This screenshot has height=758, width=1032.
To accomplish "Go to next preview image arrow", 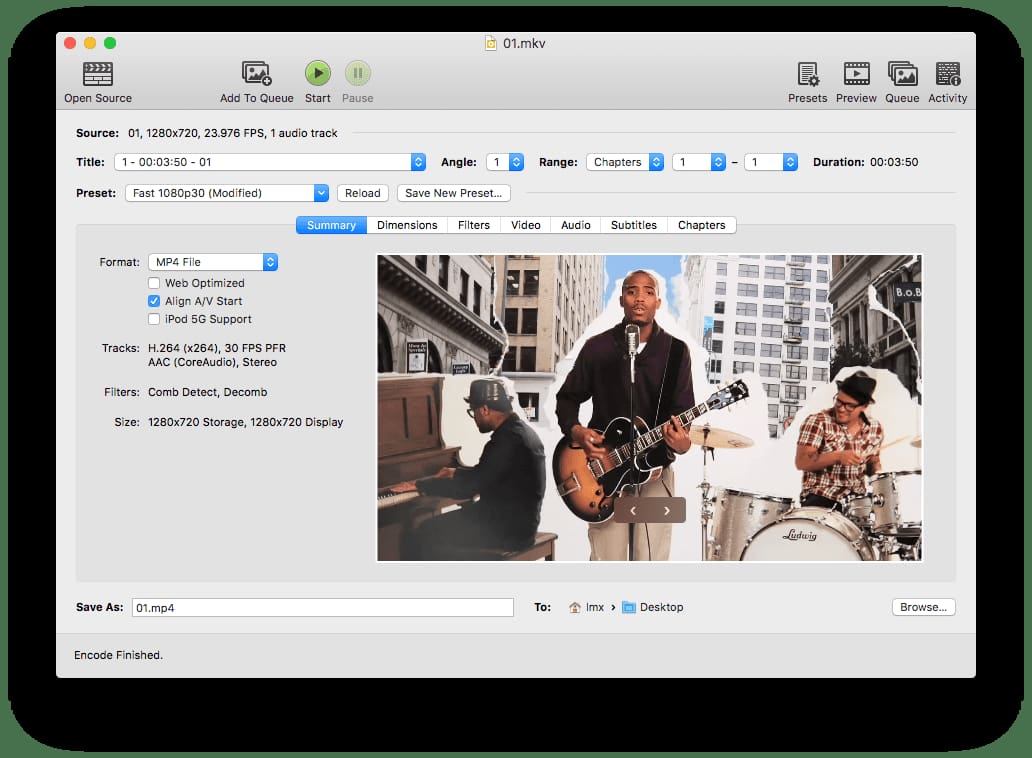I will click(x=667, y=510).
